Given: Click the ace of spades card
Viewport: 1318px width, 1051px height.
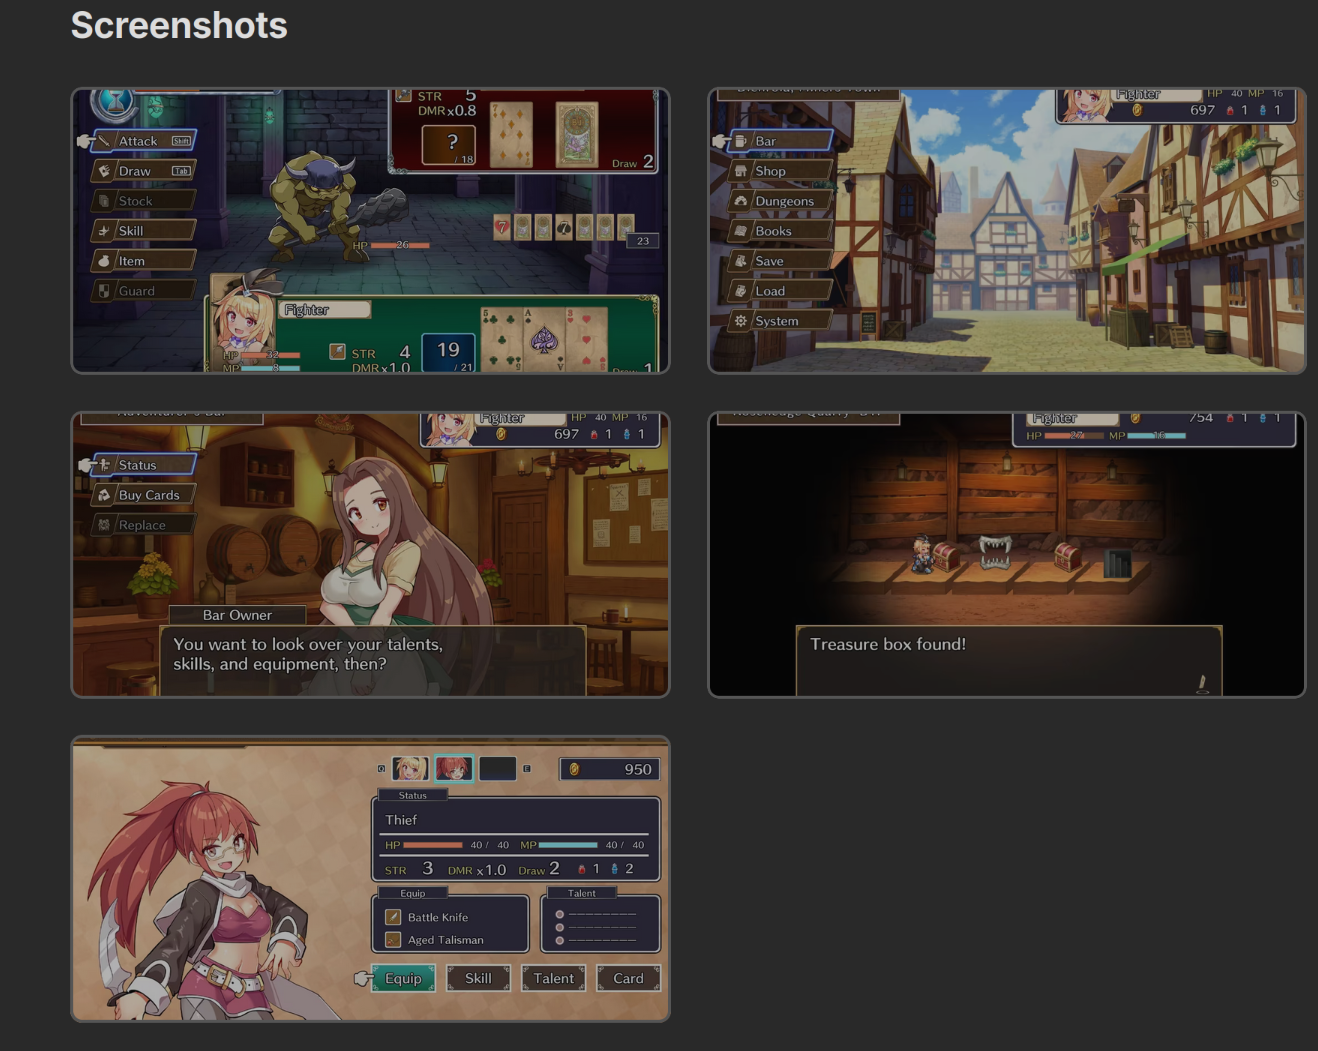Looking at the screenshot, I should click(543, 340).
